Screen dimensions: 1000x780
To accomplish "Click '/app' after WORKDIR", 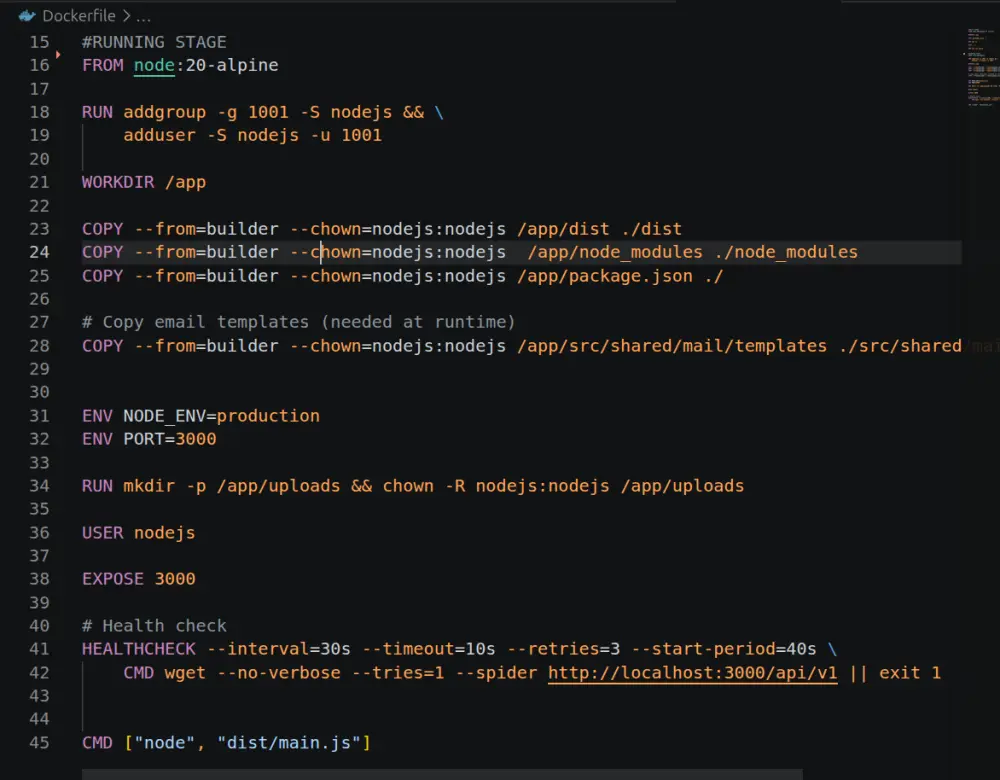I will click(x=186, y=182).
